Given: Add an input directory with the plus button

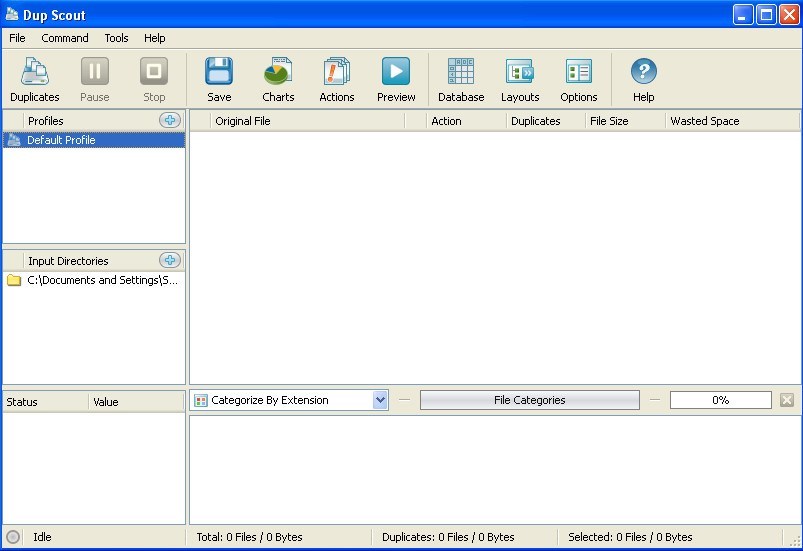Looking at the screenshot, I should 170,260.
